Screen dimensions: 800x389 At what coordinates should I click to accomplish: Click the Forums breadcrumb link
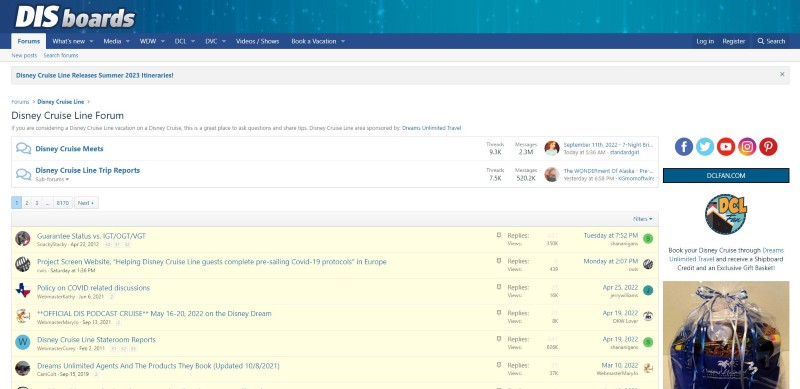(x=20, y=102)
